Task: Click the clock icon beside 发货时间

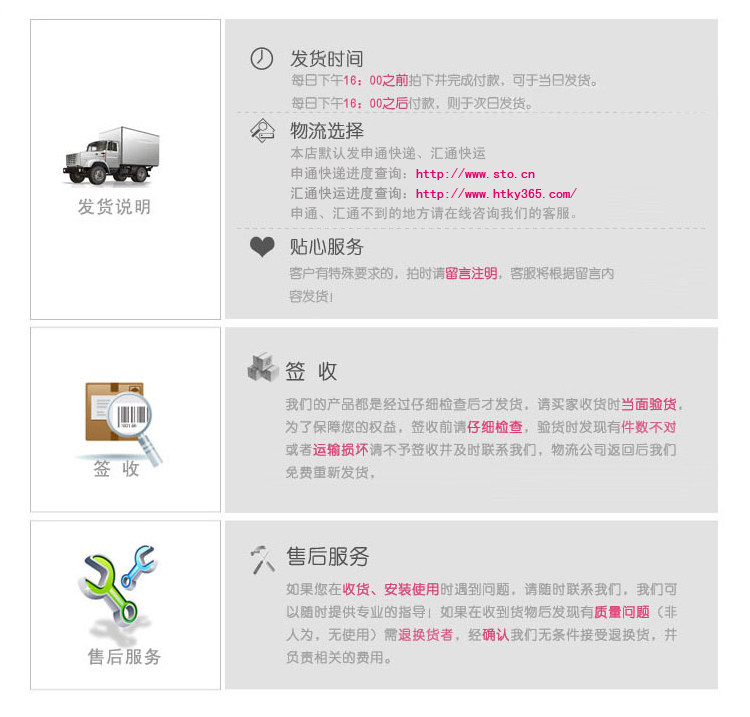Action: pos(262,58)
